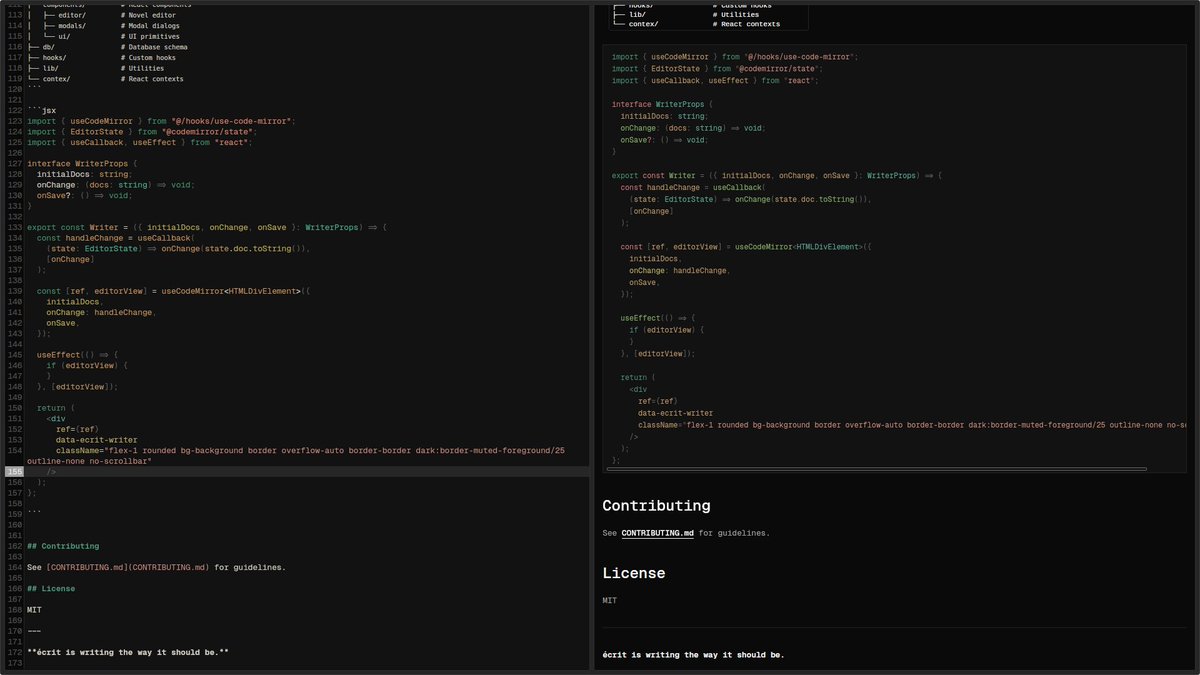
Task: Click 'interface WriterProps {' in the editor
Action: pos(82,163)
